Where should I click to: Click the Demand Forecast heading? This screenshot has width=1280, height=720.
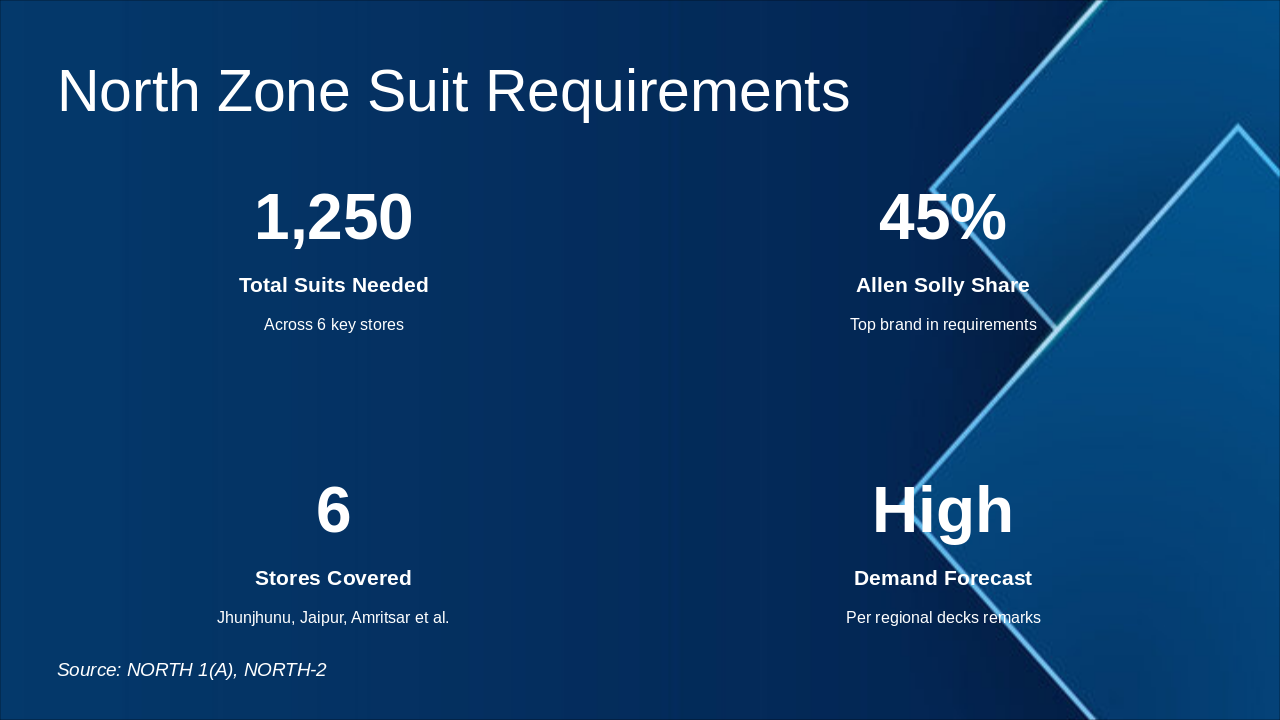point(942,578)
